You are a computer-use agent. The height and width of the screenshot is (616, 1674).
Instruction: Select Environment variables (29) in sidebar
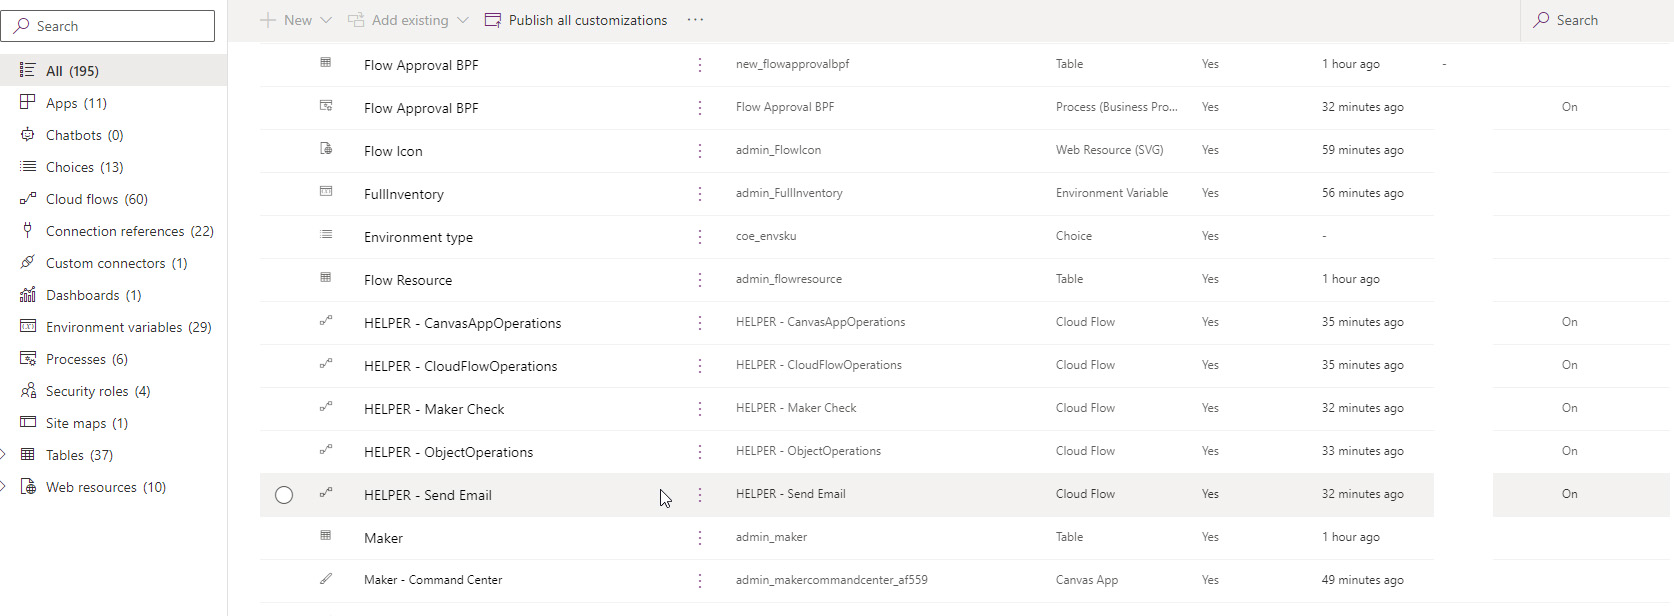coord(128,327)
